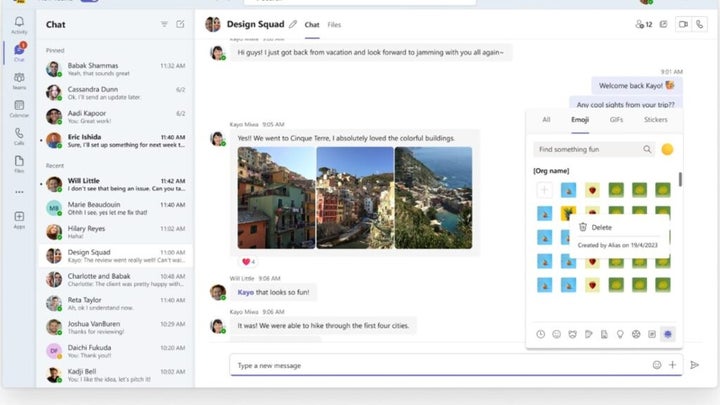Open the Files tab in Design Squad
The width and height of the screenshot is (720, 405).
[334, 24]
